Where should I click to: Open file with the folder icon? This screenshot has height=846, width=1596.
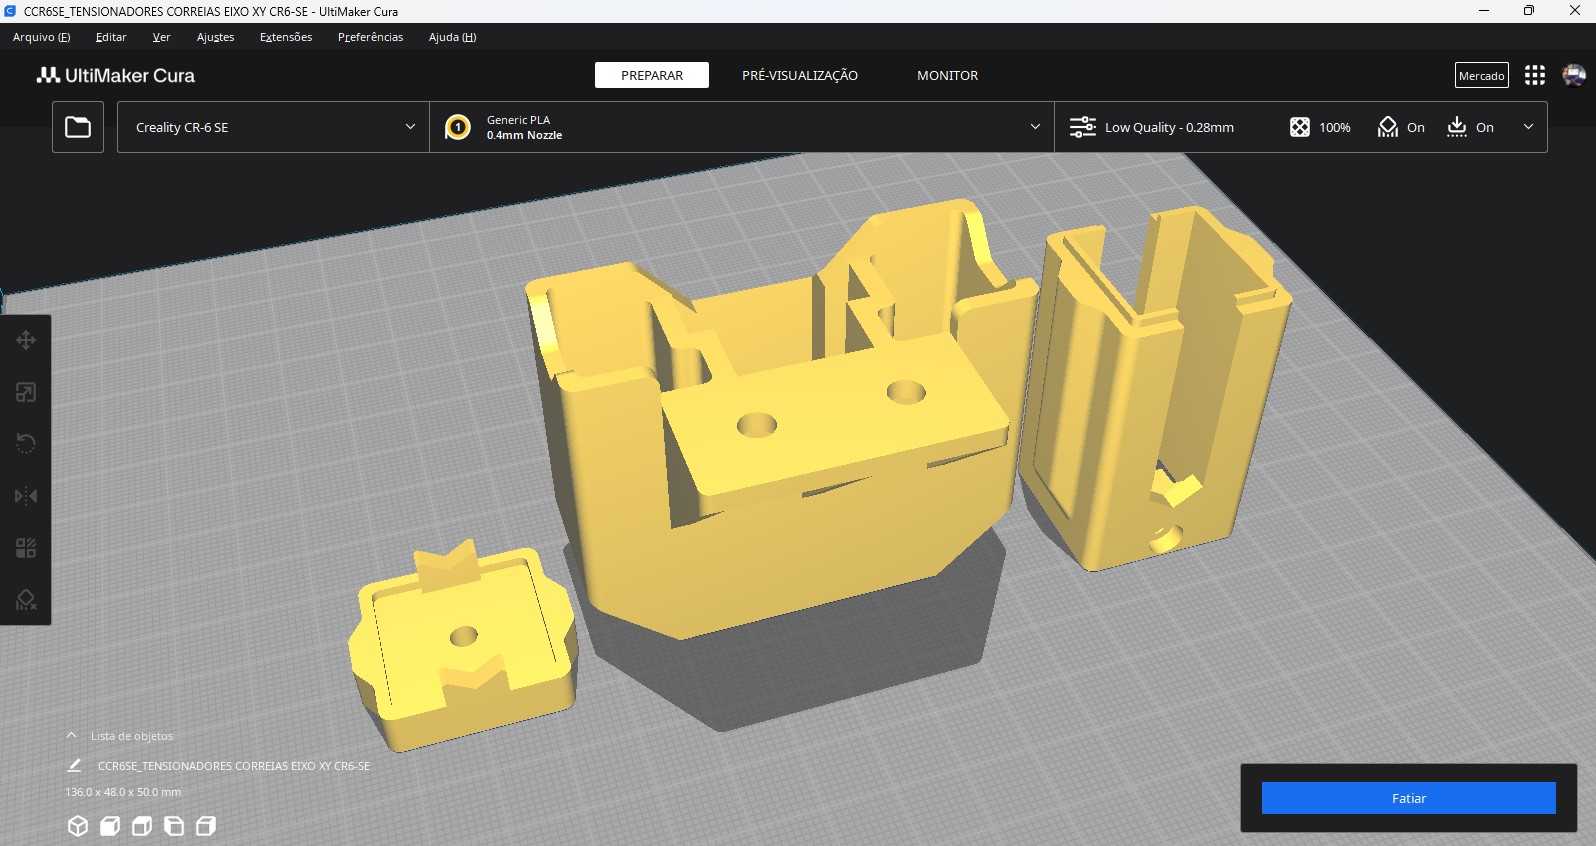click(78, 127)
